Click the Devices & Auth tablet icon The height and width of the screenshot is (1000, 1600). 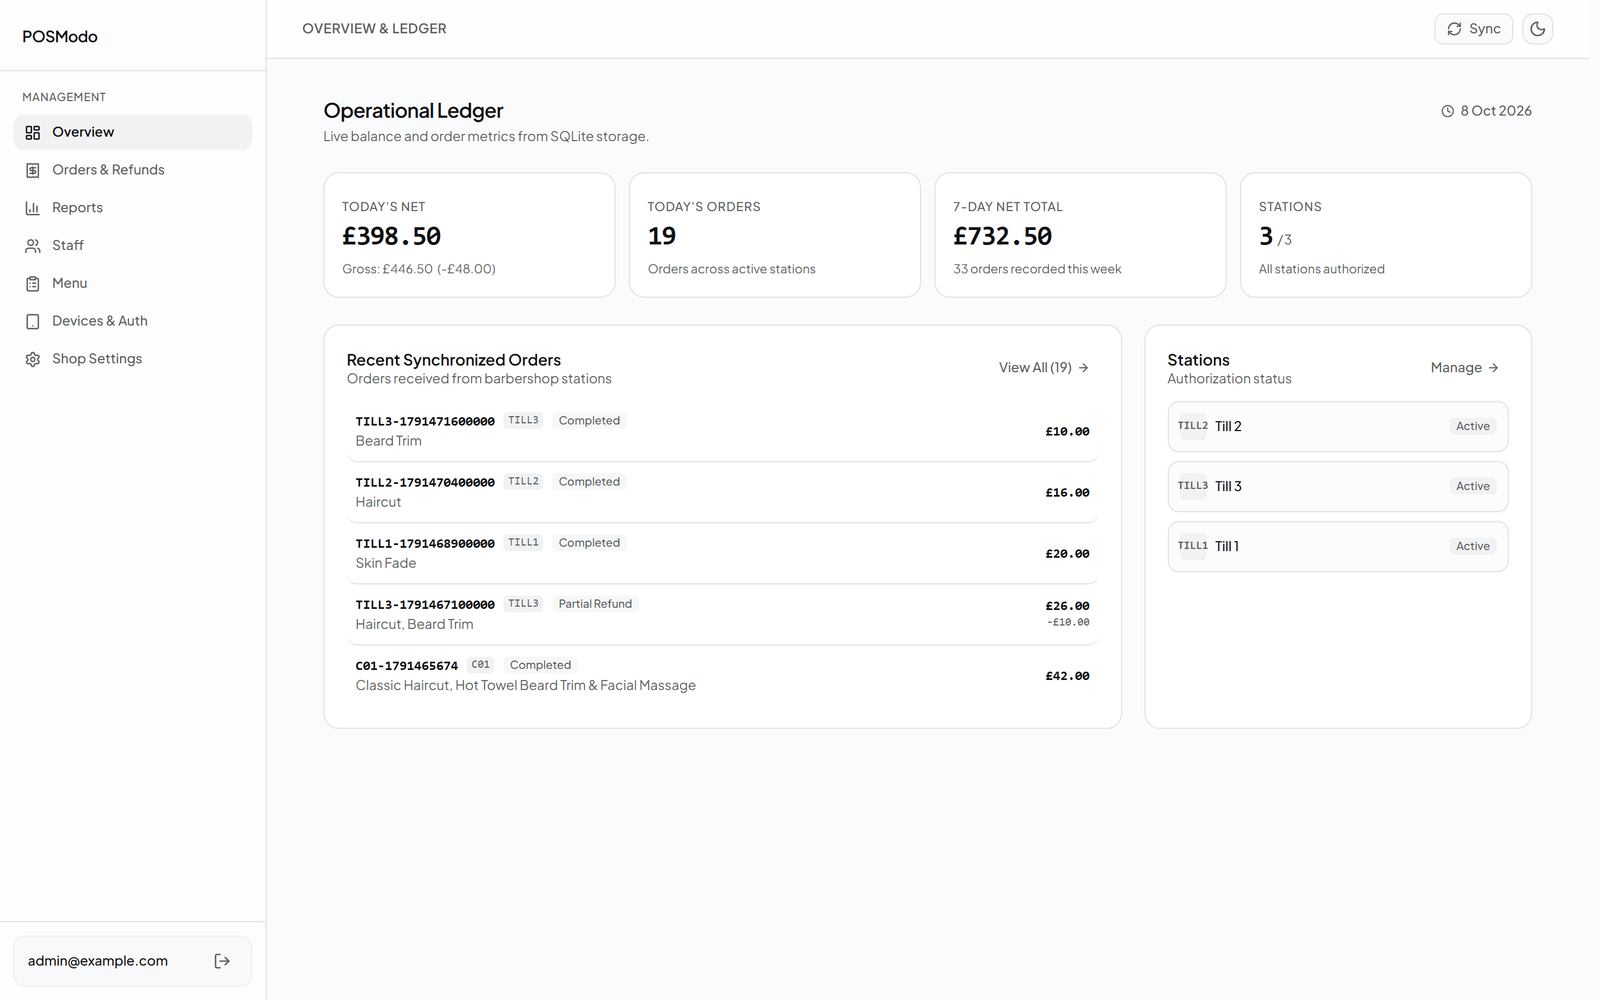(x=33, y=321)
